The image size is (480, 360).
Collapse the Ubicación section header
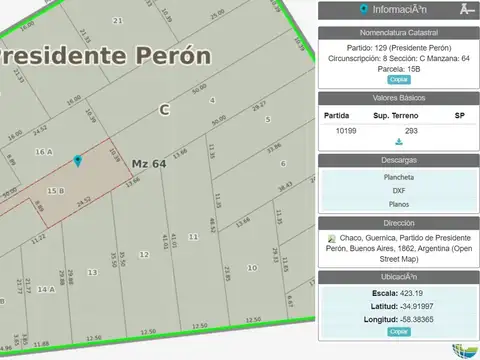[399, 277]
